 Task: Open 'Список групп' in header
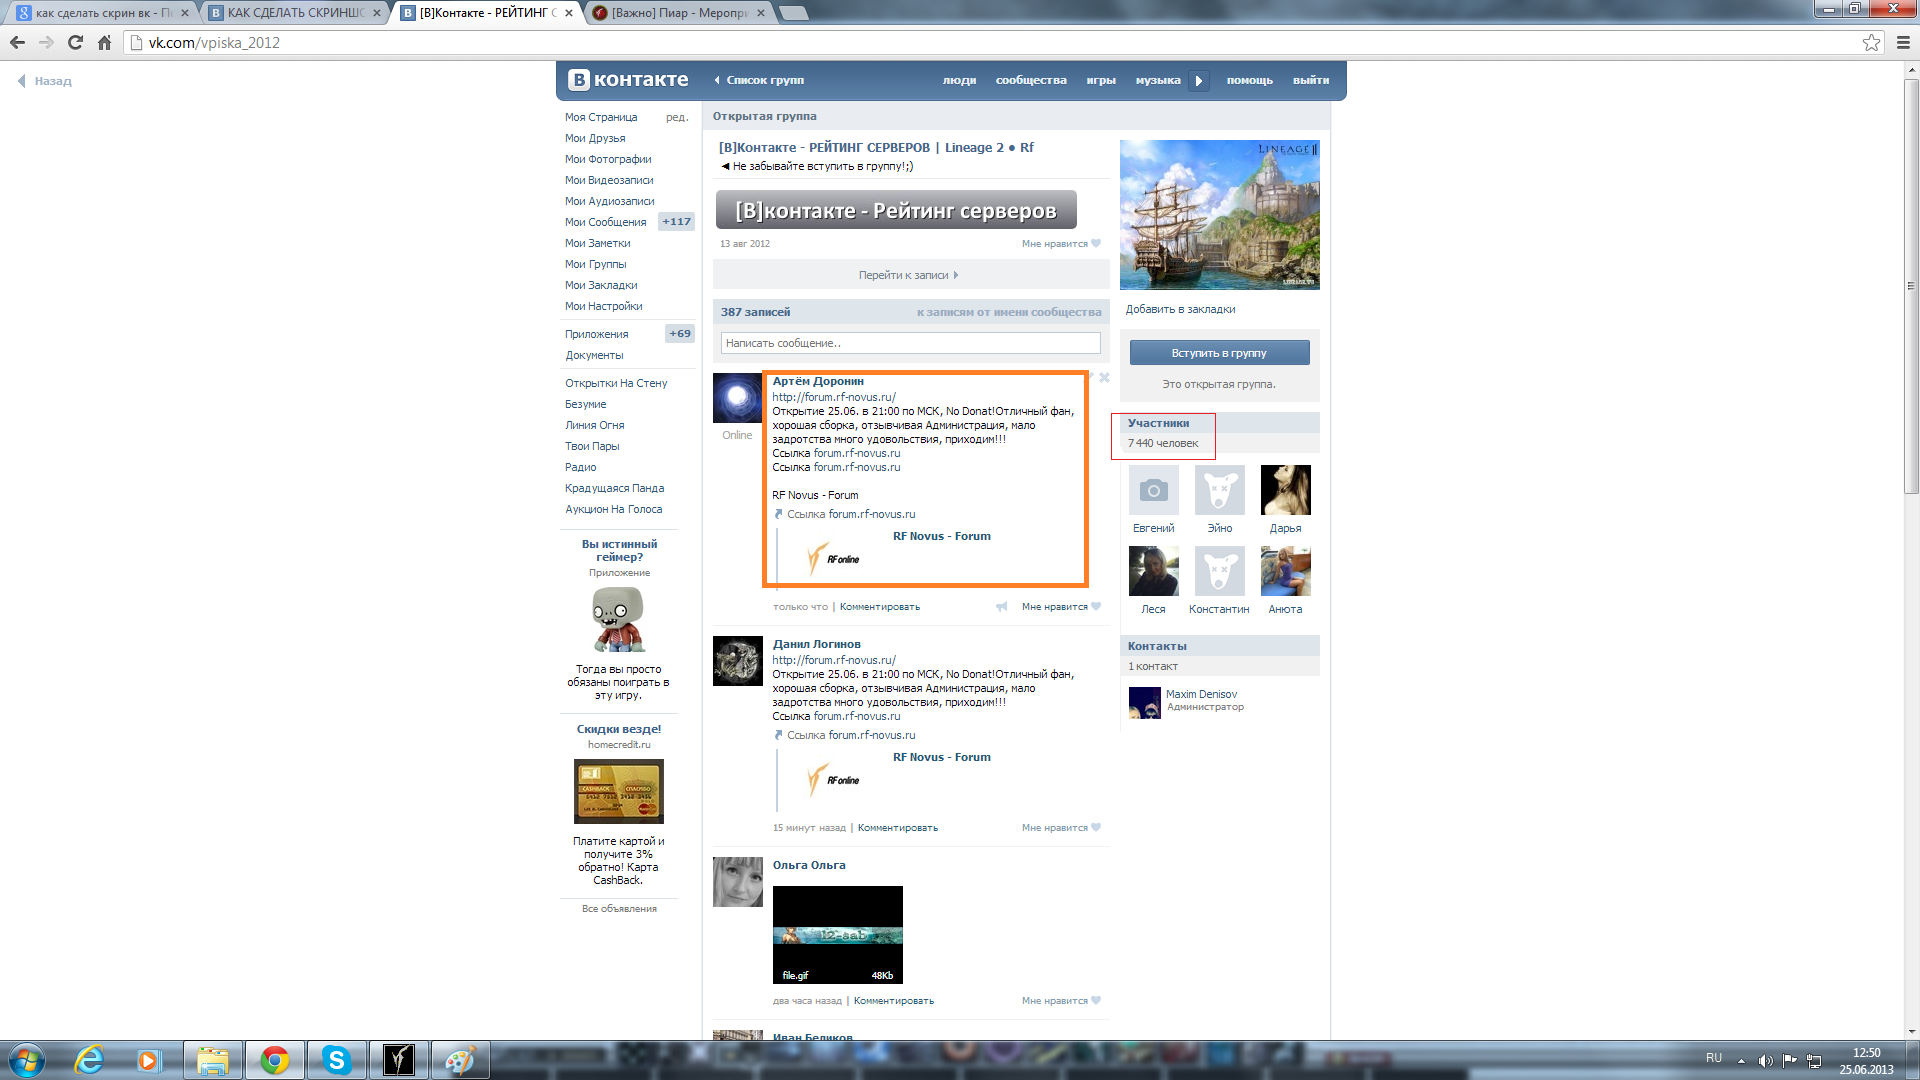coord(759,80)
